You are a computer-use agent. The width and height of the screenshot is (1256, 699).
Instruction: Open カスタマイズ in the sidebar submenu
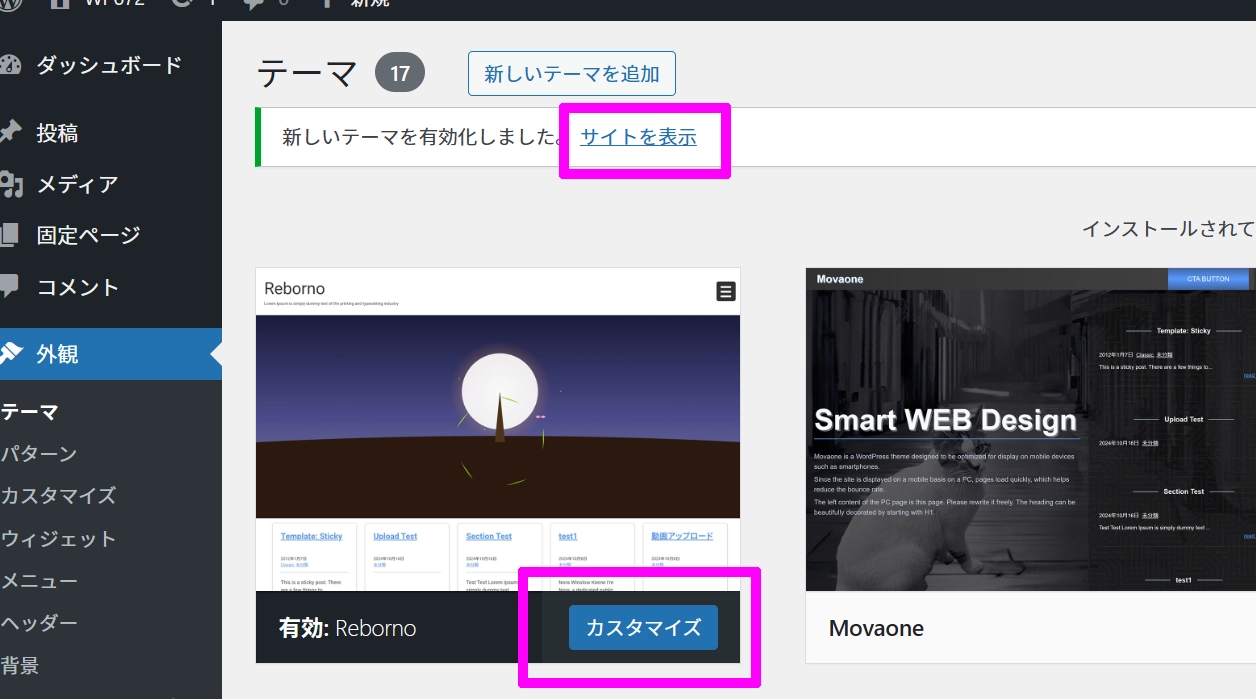click(58, 496)
